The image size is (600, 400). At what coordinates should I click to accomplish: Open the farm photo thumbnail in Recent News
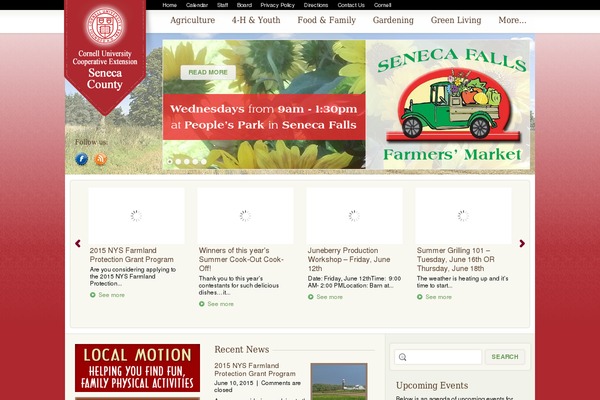pyautogui.click(x=339, y=382)
